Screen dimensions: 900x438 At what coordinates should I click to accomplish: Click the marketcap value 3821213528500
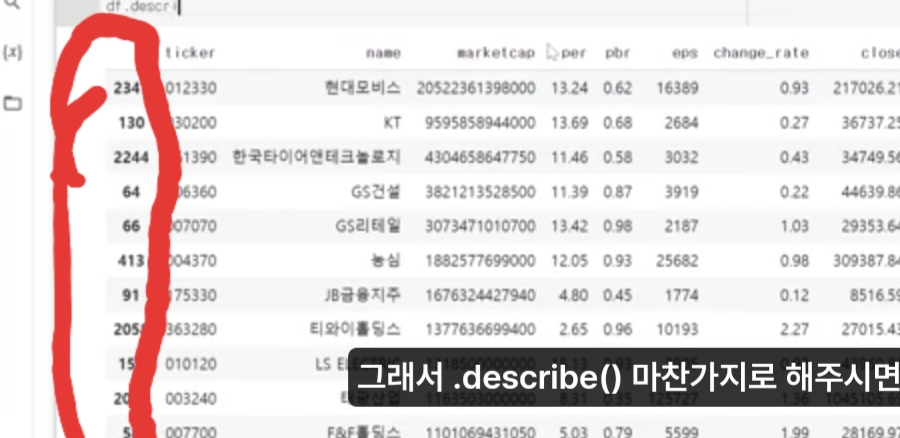(480, 192)
